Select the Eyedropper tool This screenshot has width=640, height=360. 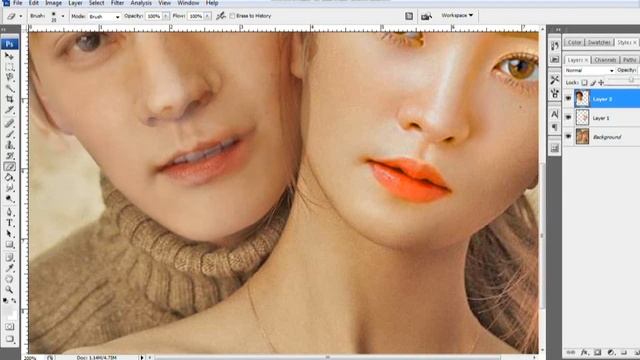(9, 268)
